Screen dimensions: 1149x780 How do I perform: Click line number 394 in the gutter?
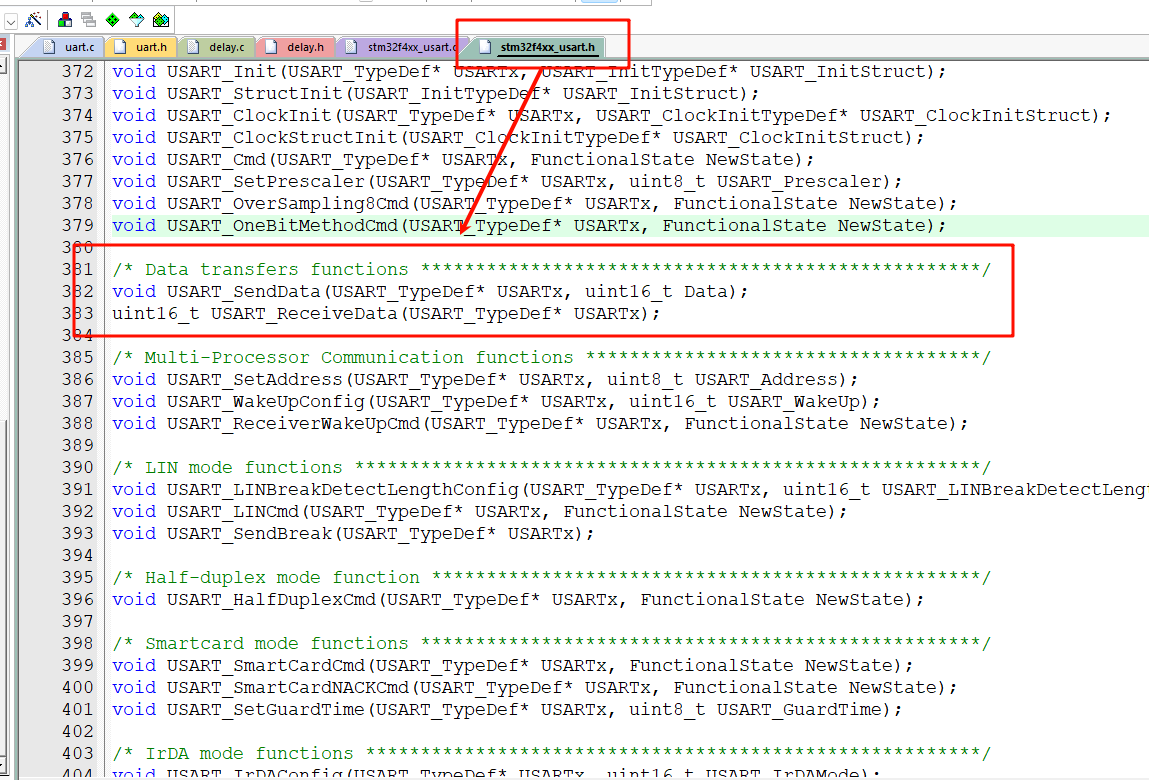click(x=78, y=556)
